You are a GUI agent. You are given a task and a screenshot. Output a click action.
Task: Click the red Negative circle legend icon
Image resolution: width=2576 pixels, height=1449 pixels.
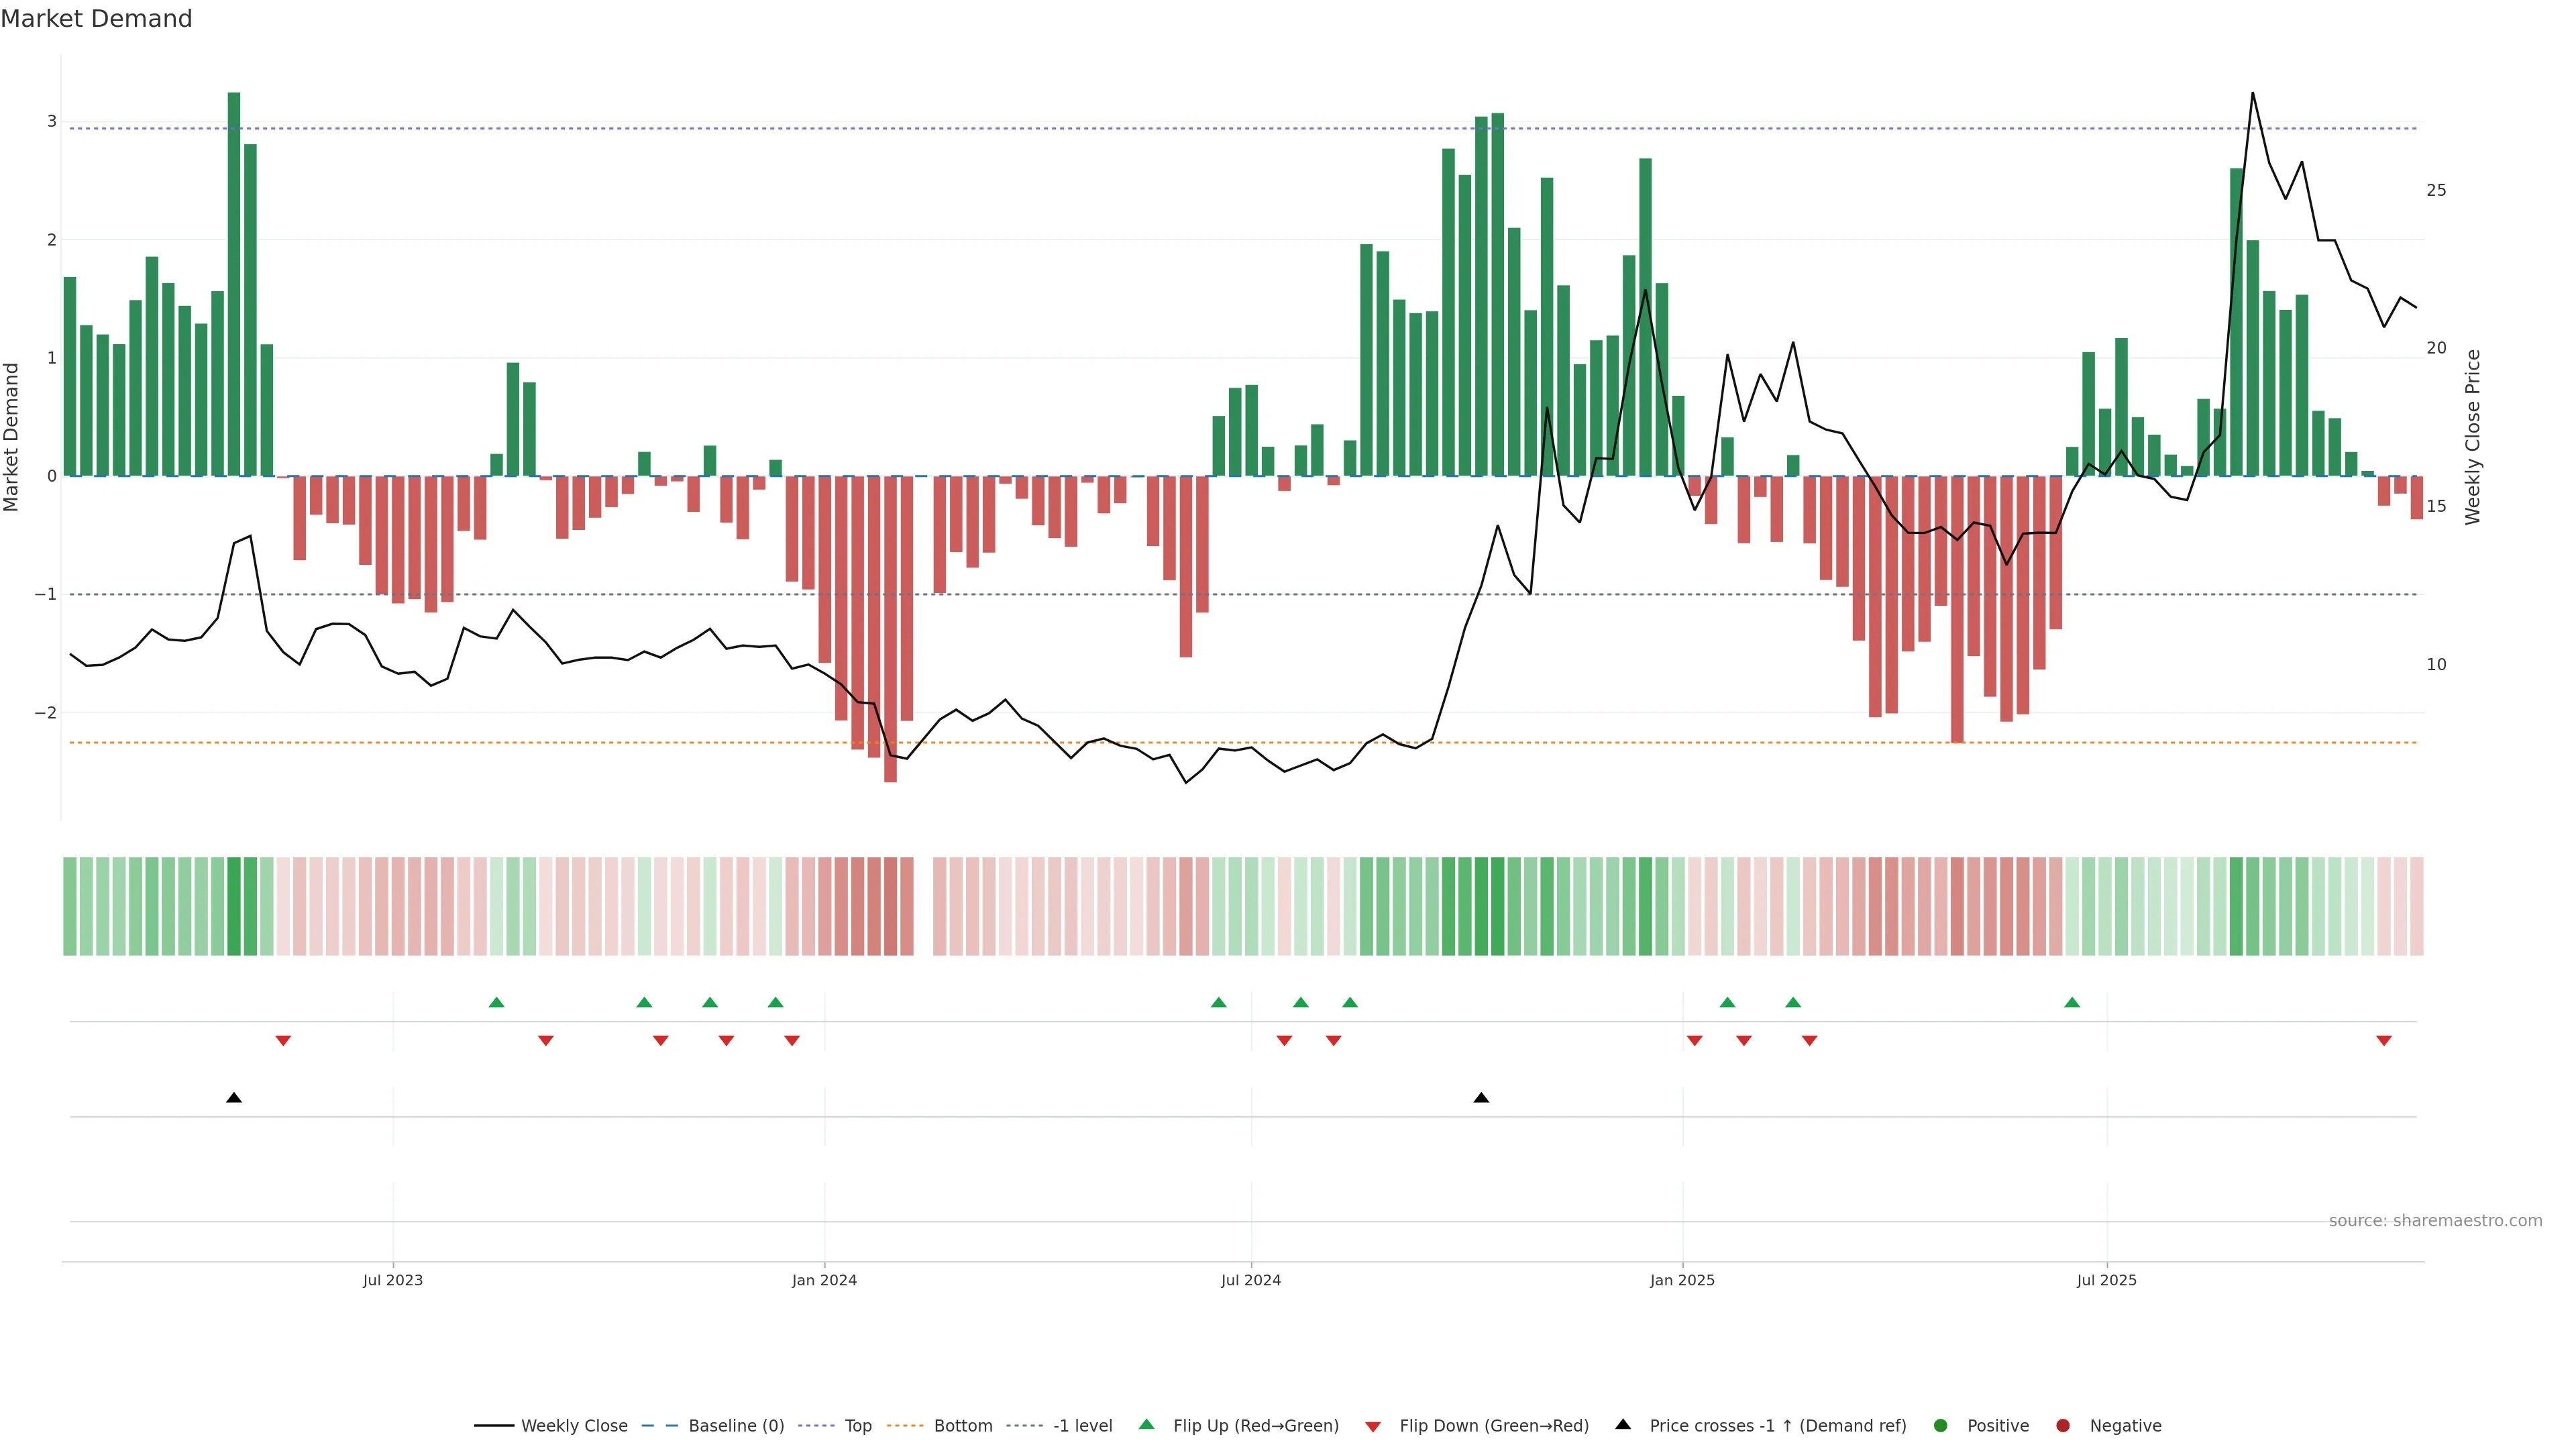tap(2063, 1426)
